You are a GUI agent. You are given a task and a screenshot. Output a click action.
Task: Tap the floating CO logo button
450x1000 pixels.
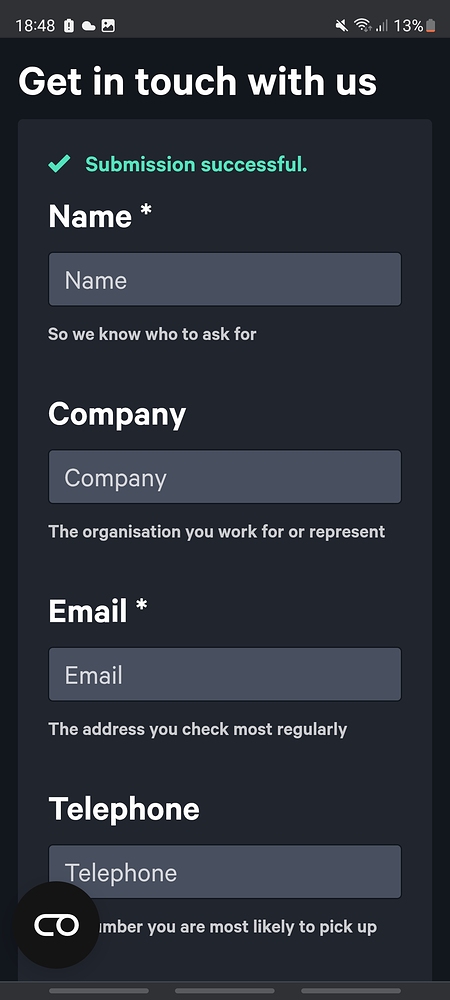(x=57, y=924)
